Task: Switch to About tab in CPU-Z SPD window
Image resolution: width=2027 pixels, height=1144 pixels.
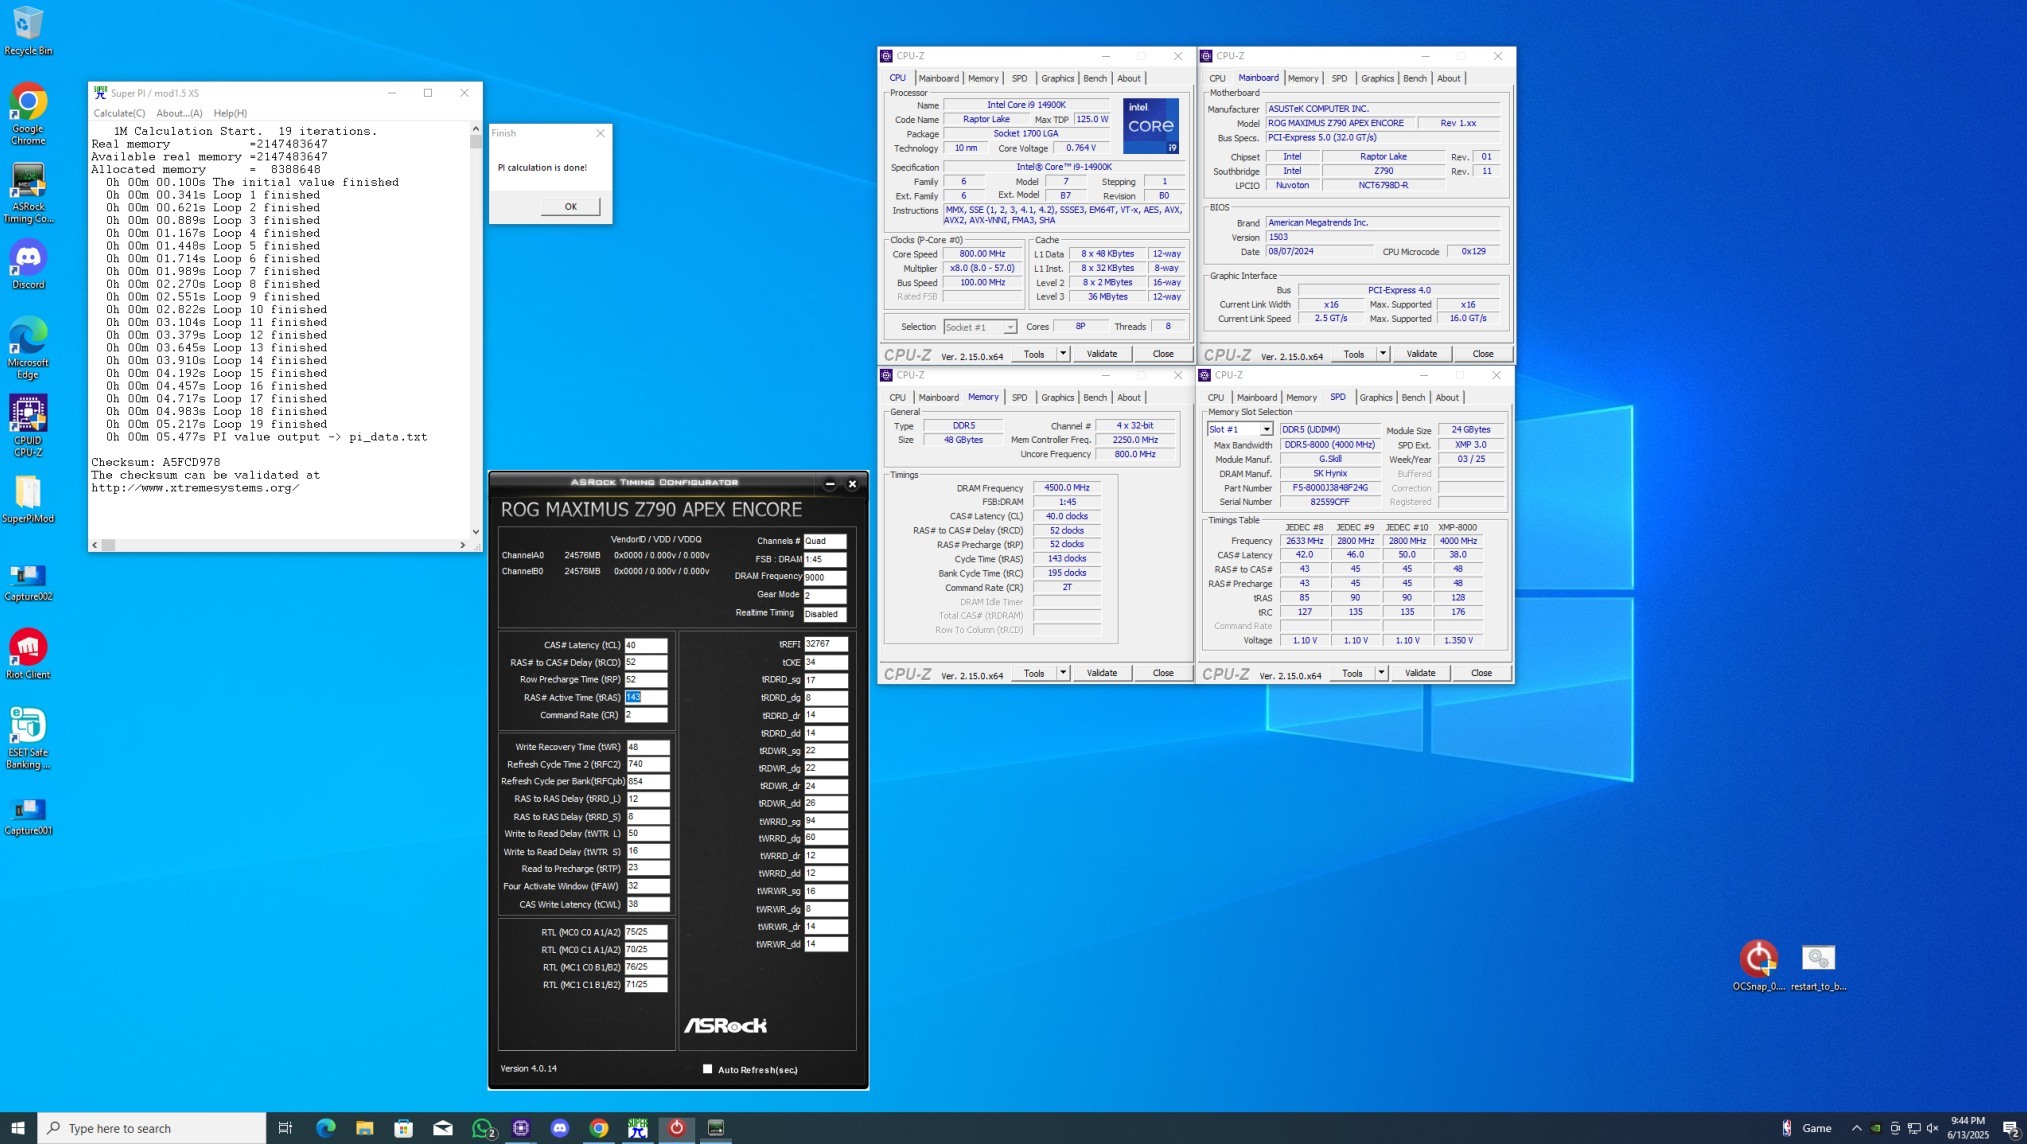Action: 1447,397
